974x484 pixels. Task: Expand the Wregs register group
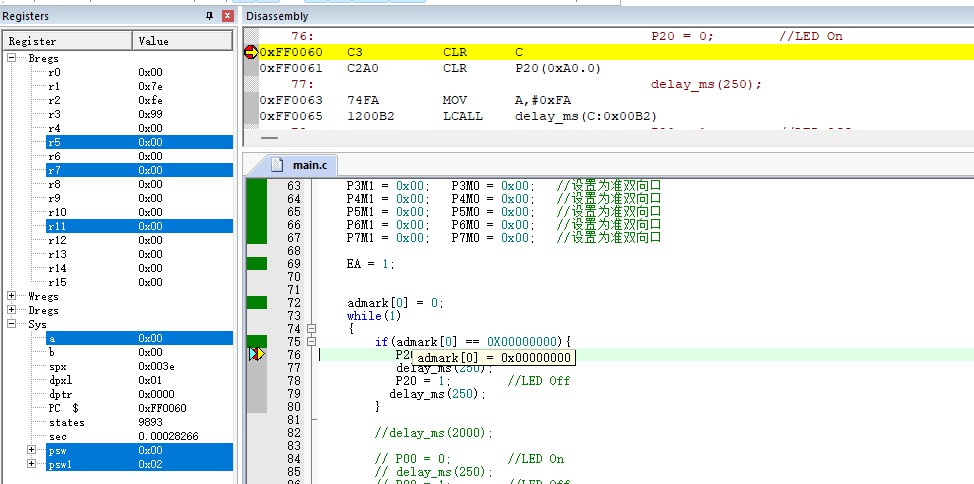coord(12,296)
